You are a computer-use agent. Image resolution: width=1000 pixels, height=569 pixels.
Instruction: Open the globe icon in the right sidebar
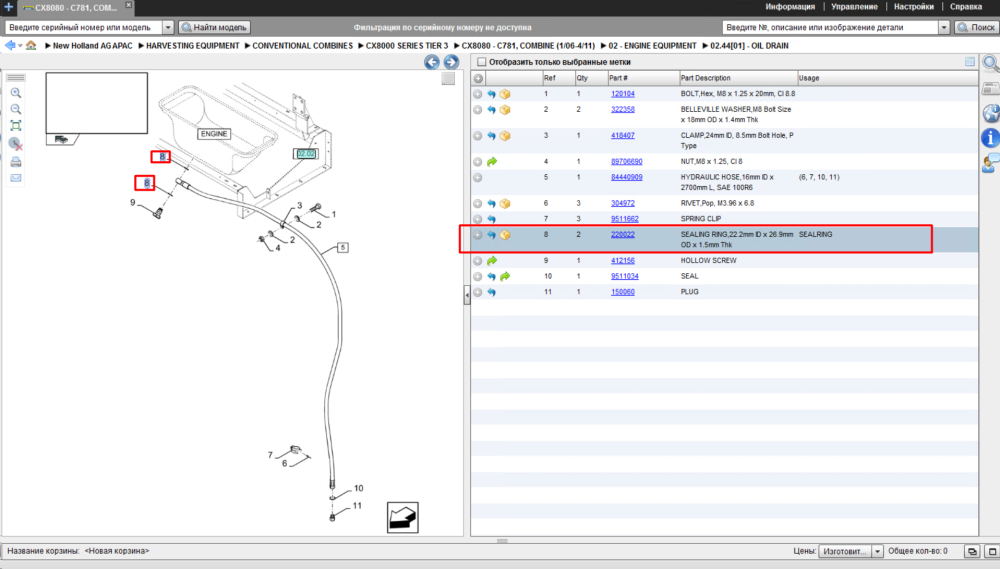coord(990,114)
